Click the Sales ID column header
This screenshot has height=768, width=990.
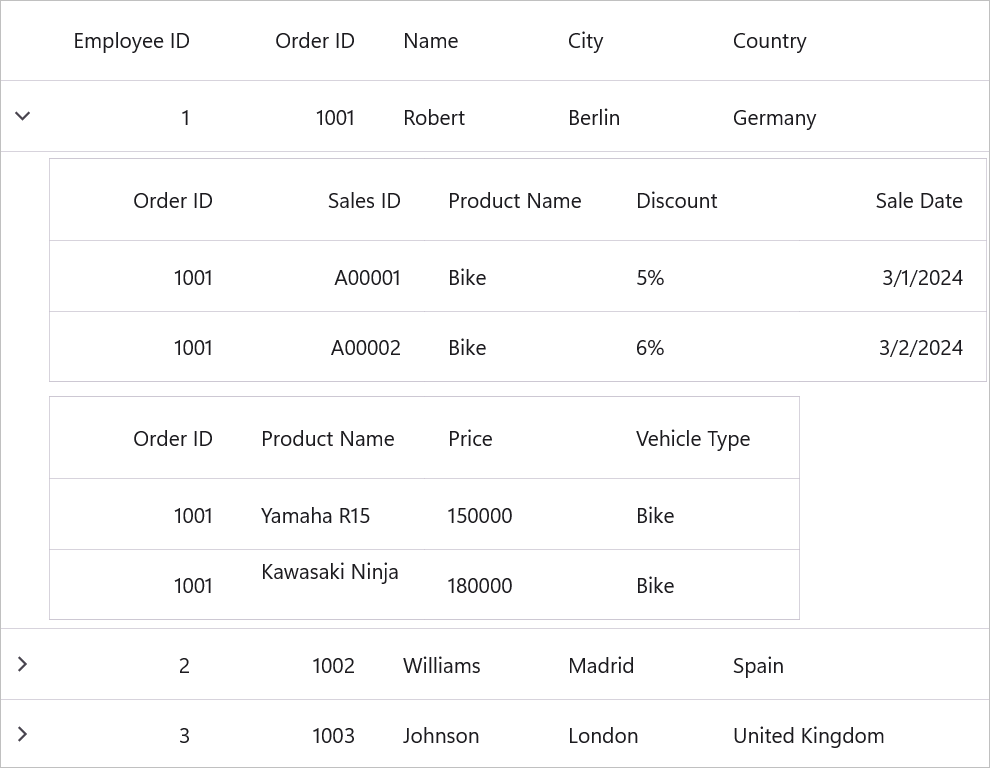point(364,201)
